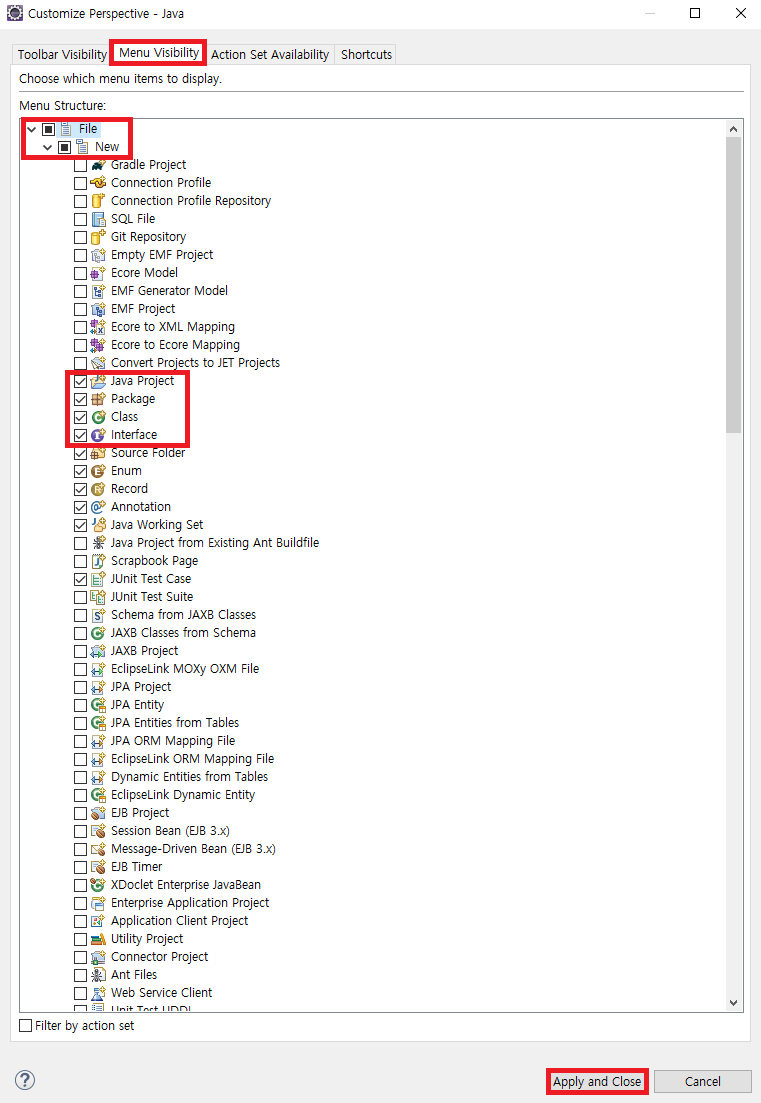Screen dimensions: 761x1103
Task: Uncheck the Java Project checkbox
Action: coord(80,381)
